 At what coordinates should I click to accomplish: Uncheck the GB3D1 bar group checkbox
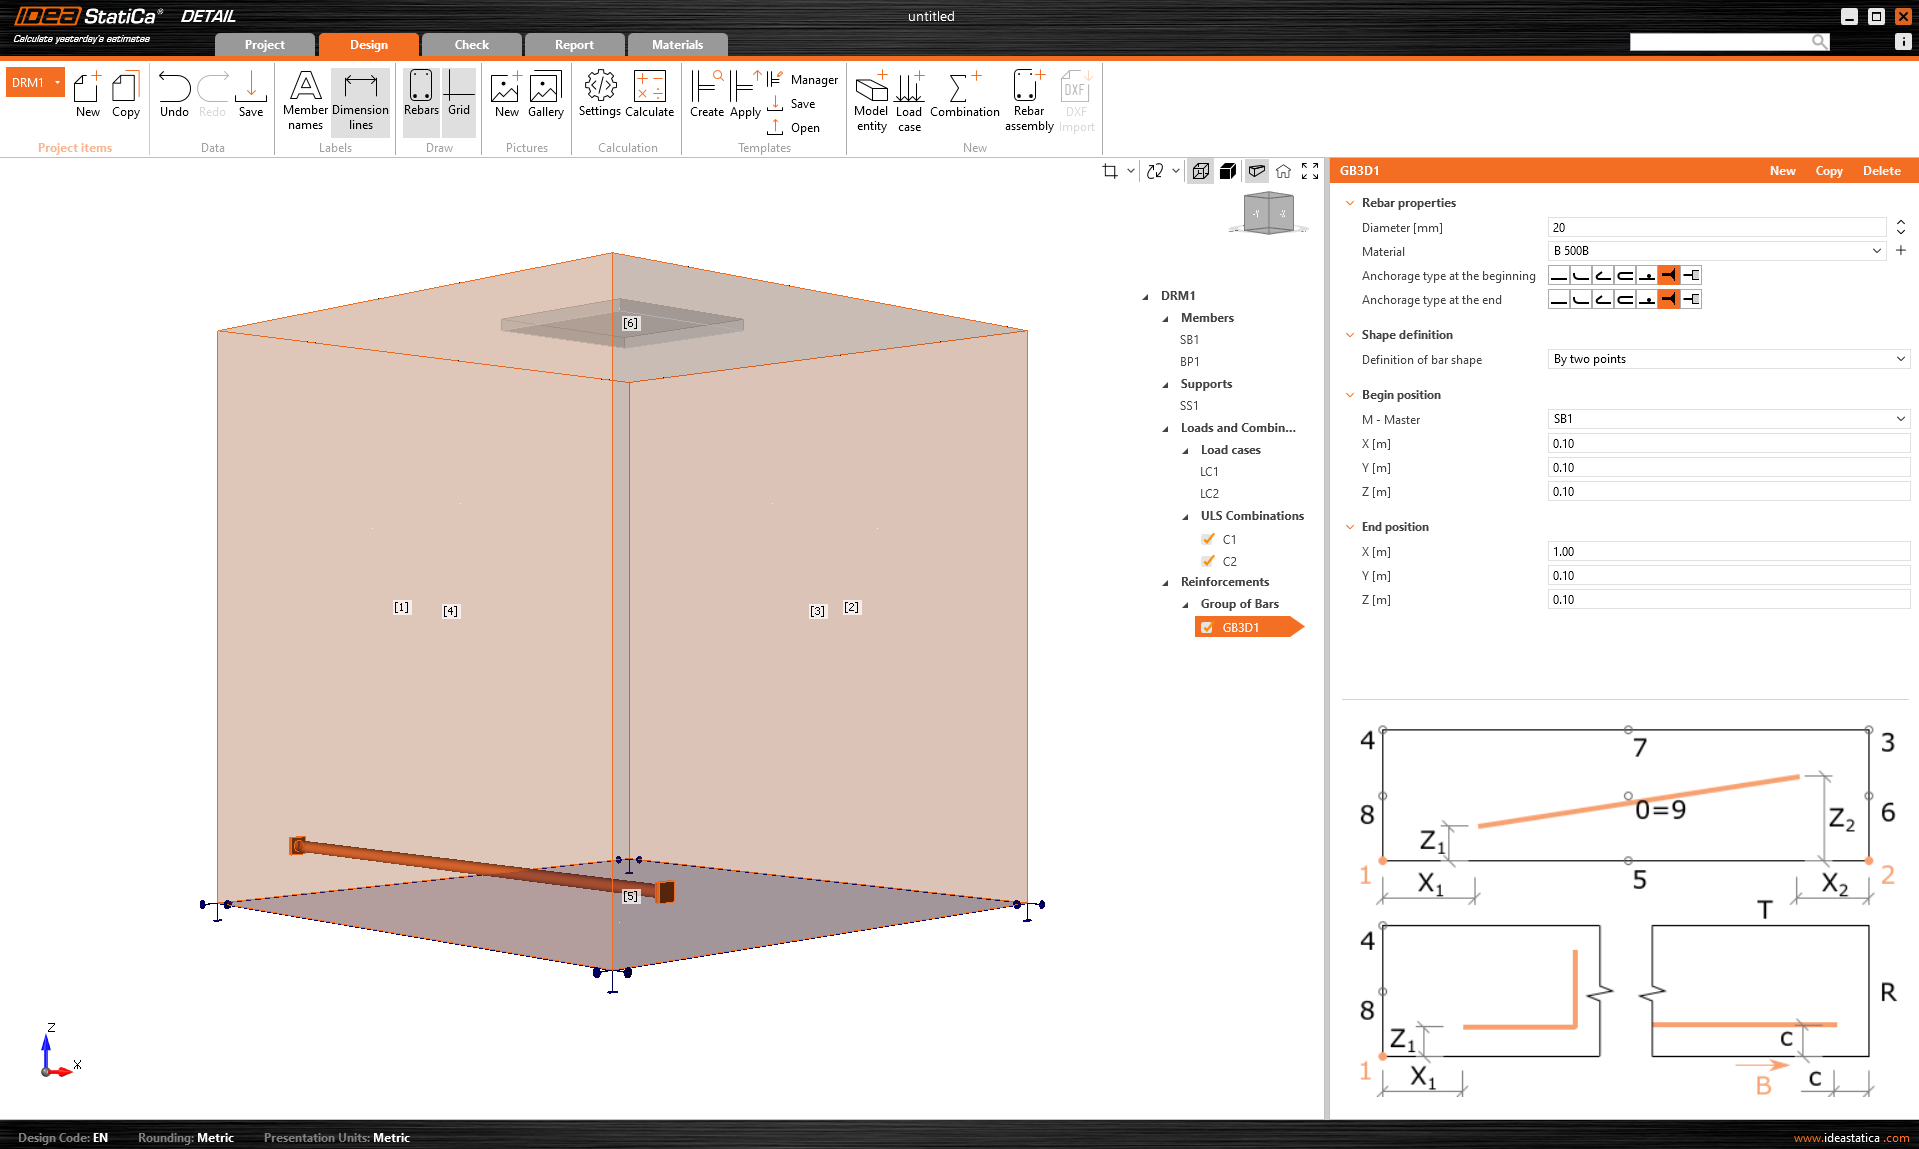pyautogui.click(x=1207, y=628)
